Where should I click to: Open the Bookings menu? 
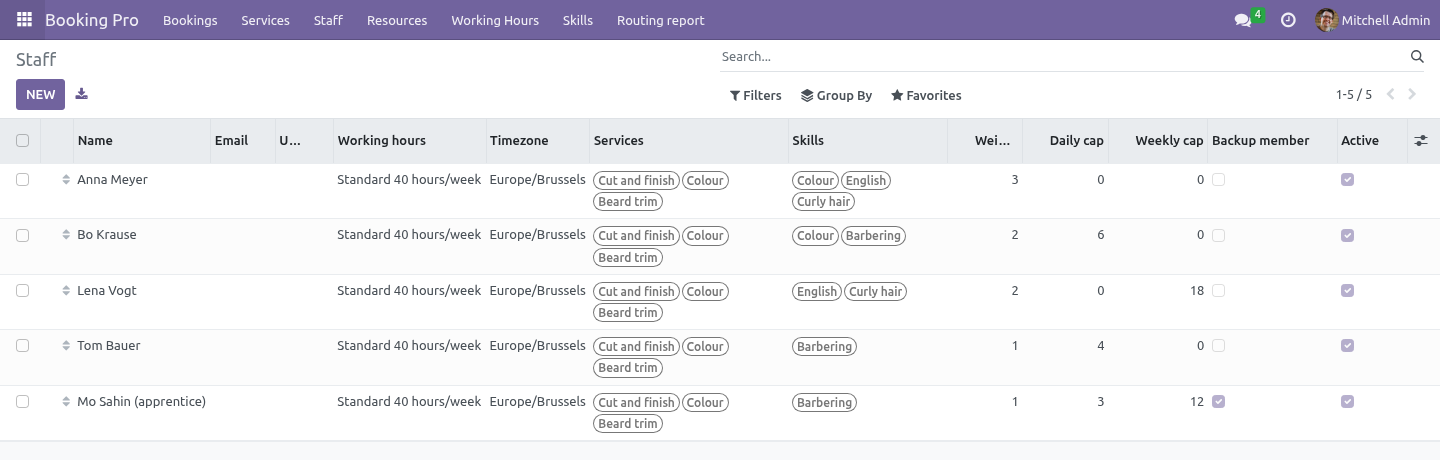(190, 20)
